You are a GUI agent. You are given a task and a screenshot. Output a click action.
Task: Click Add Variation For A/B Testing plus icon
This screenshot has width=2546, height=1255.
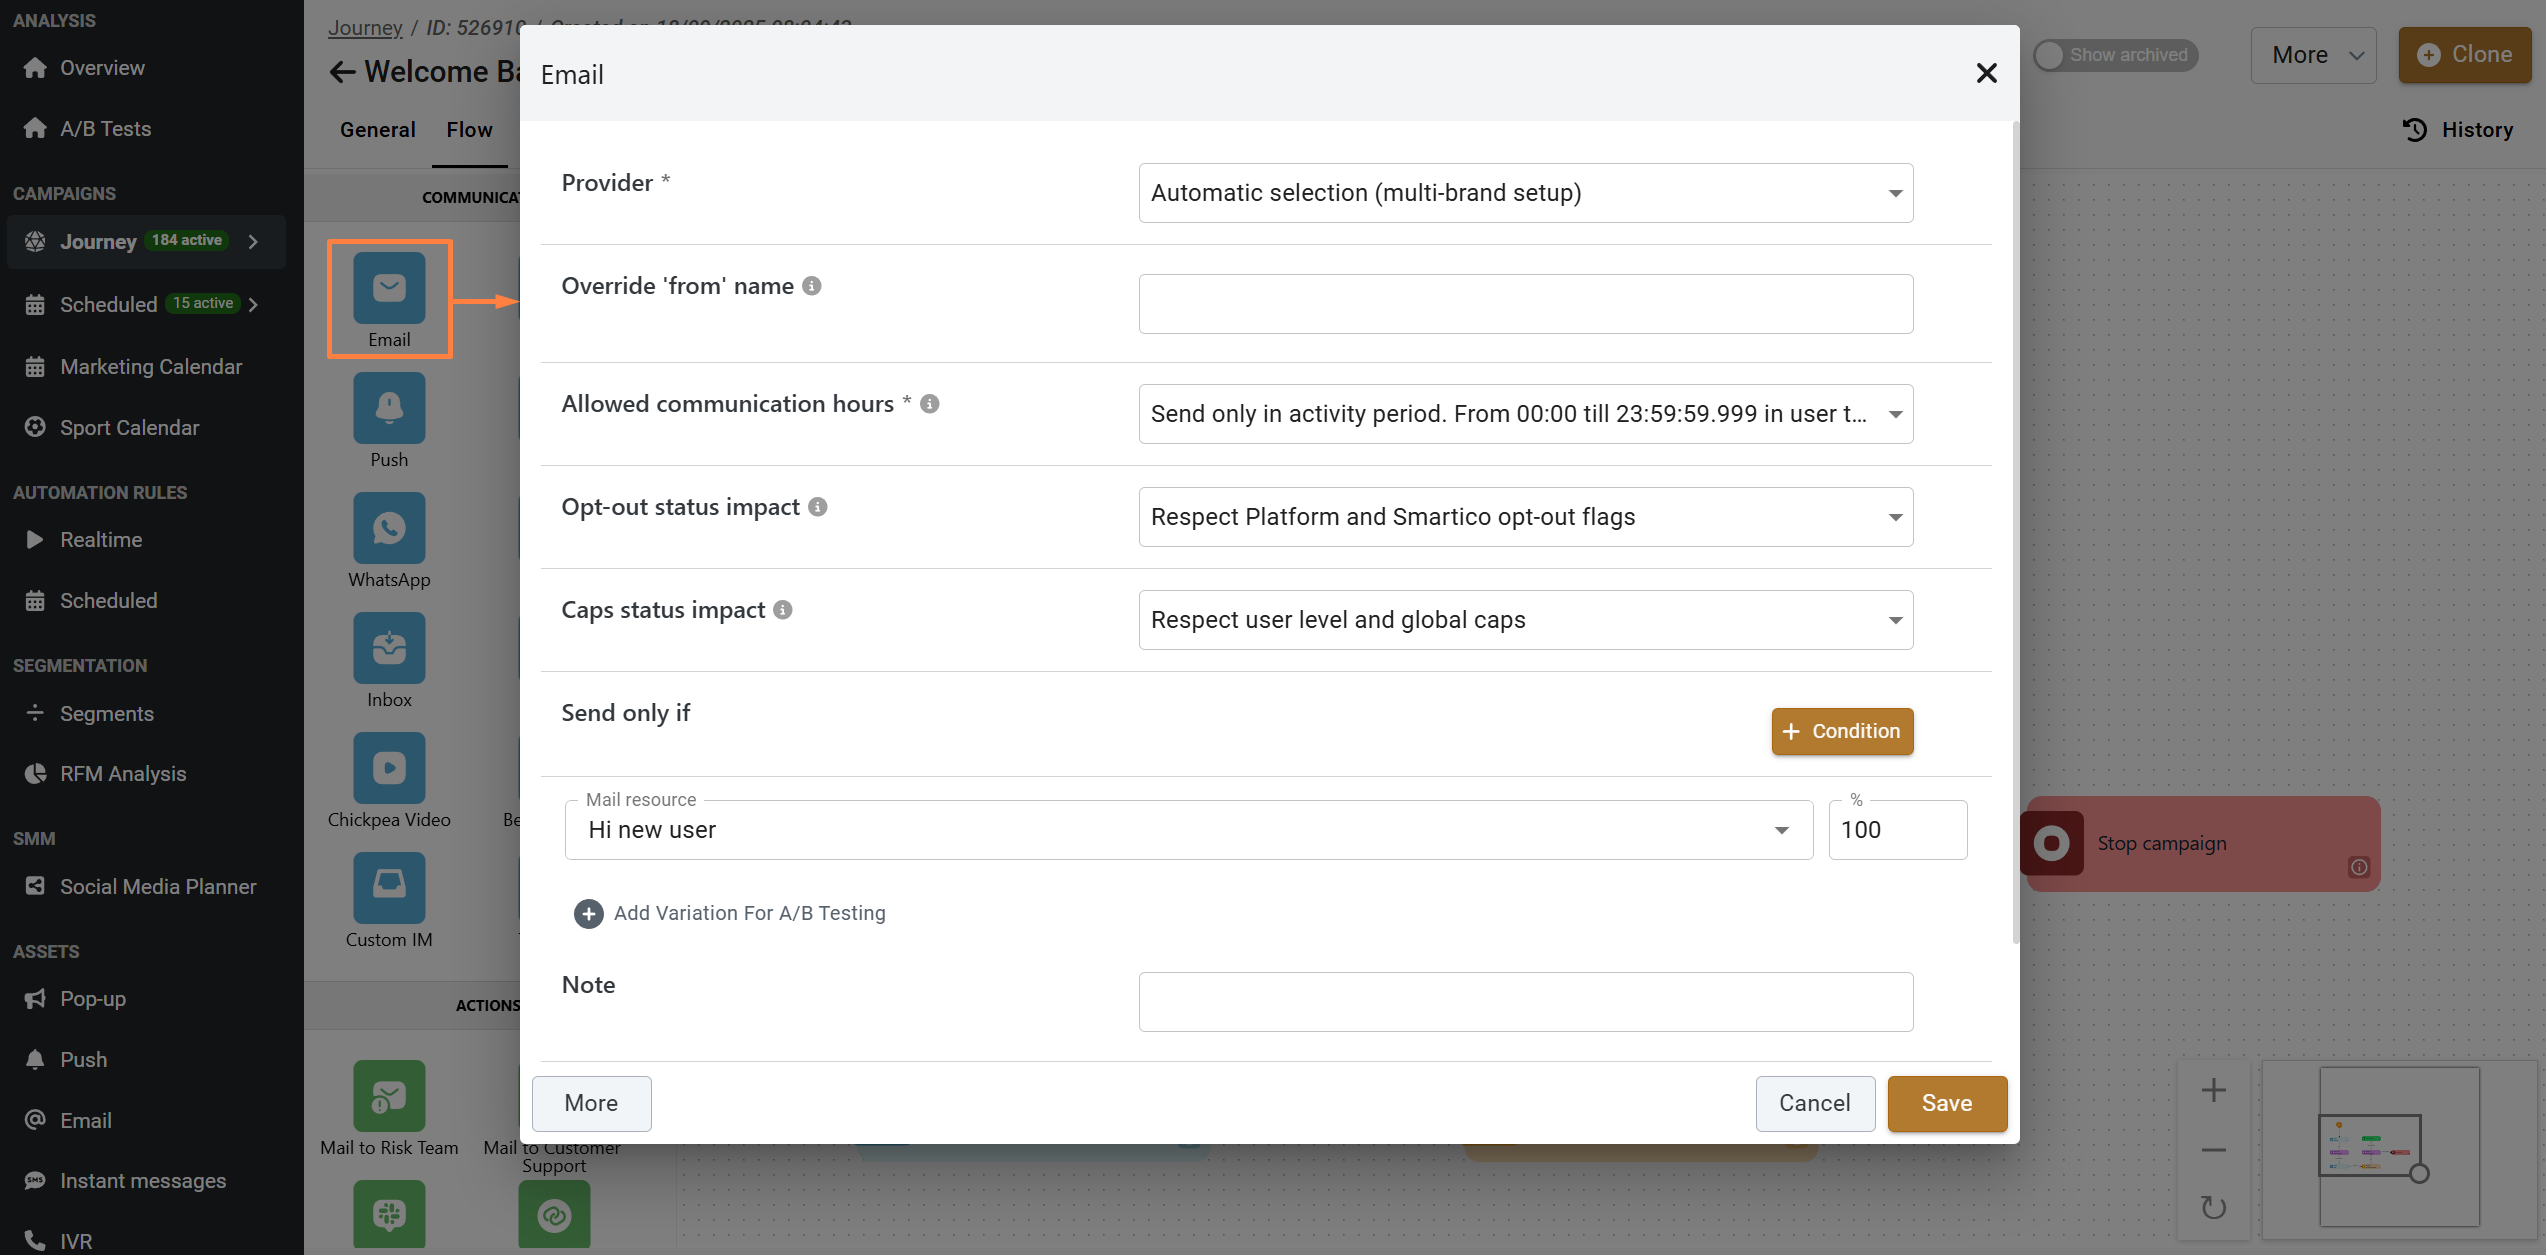[589, 913]
